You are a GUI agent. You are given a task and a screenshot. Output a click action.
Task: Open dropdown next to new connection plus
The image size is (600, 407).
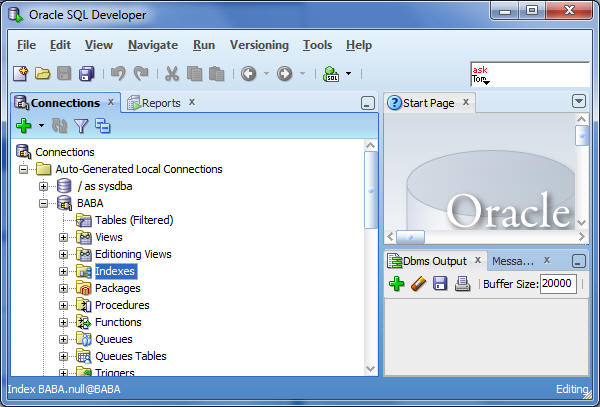tap(41, 125)
